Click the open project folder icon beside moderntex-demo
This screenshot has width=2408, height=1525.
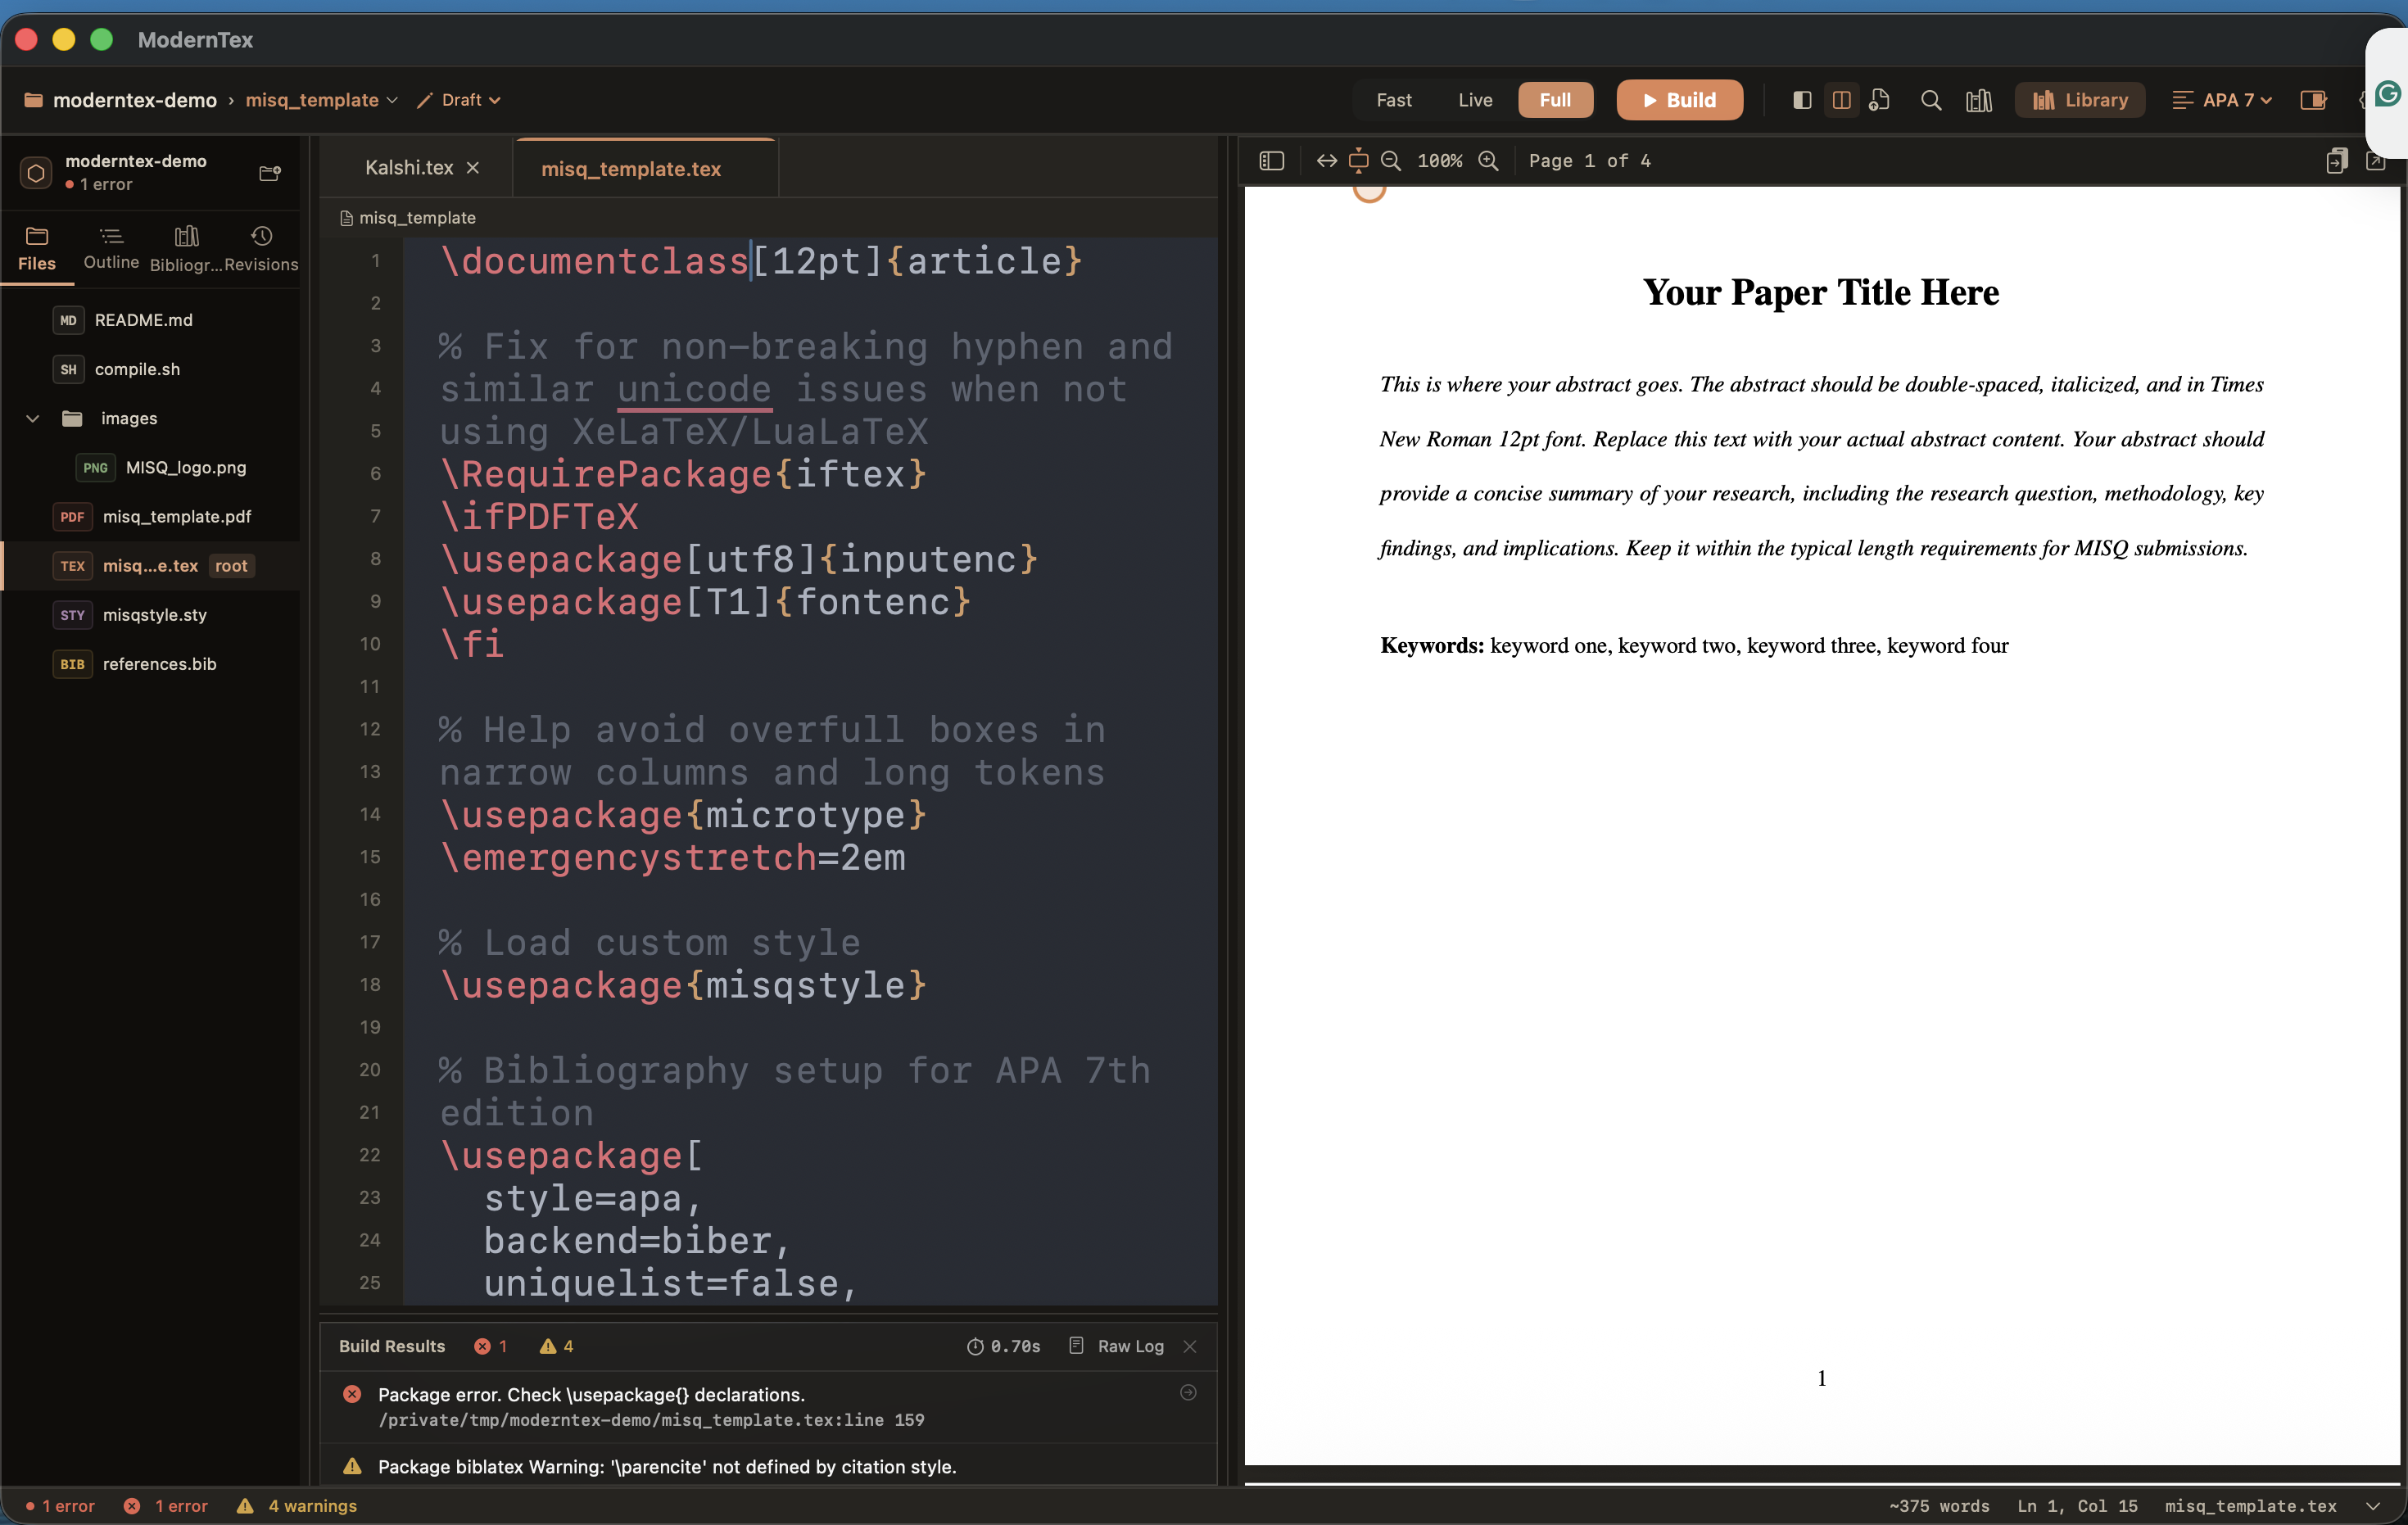tap(270, 173)
